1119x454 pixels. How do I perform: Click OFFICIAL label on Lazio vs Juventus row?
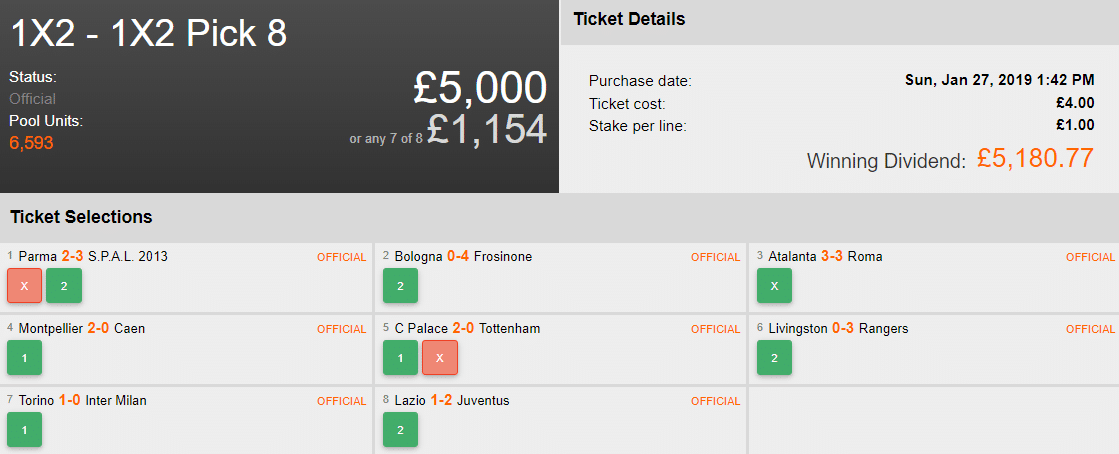716,401
